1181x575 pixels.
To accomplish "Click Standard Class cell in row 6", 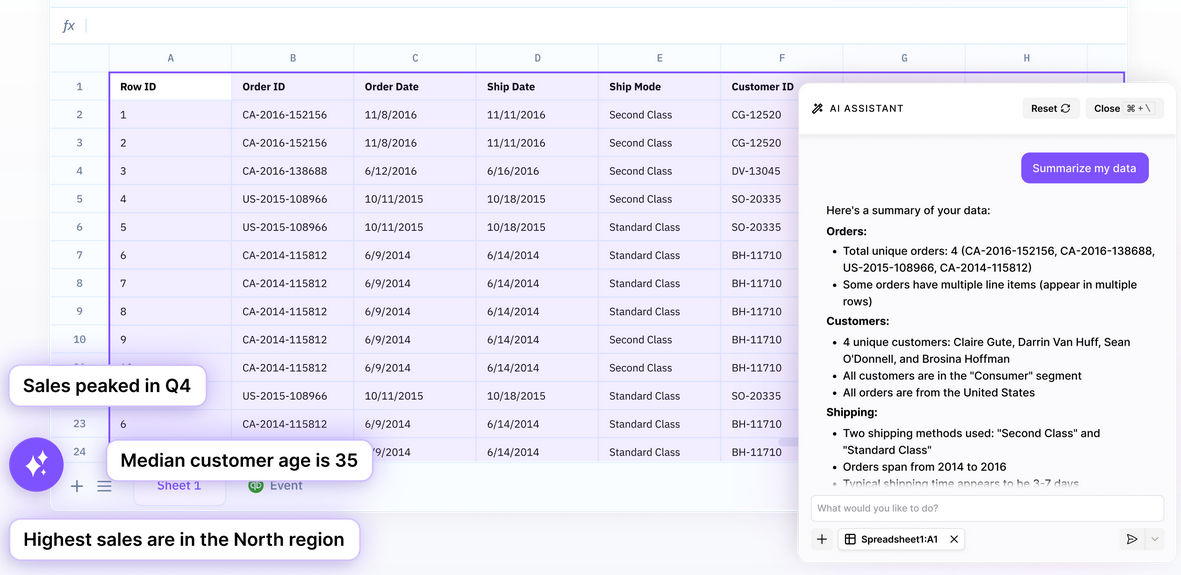I will pos(660,227).
